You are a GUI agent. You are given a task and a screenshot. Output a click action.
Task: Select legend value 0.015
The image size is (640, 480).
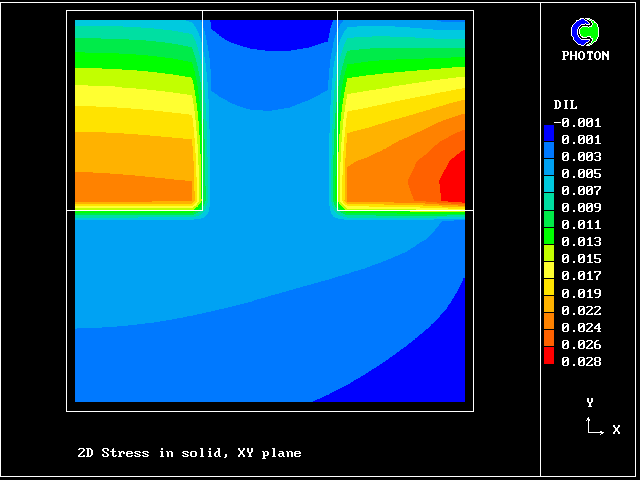[x=581, y=259]
